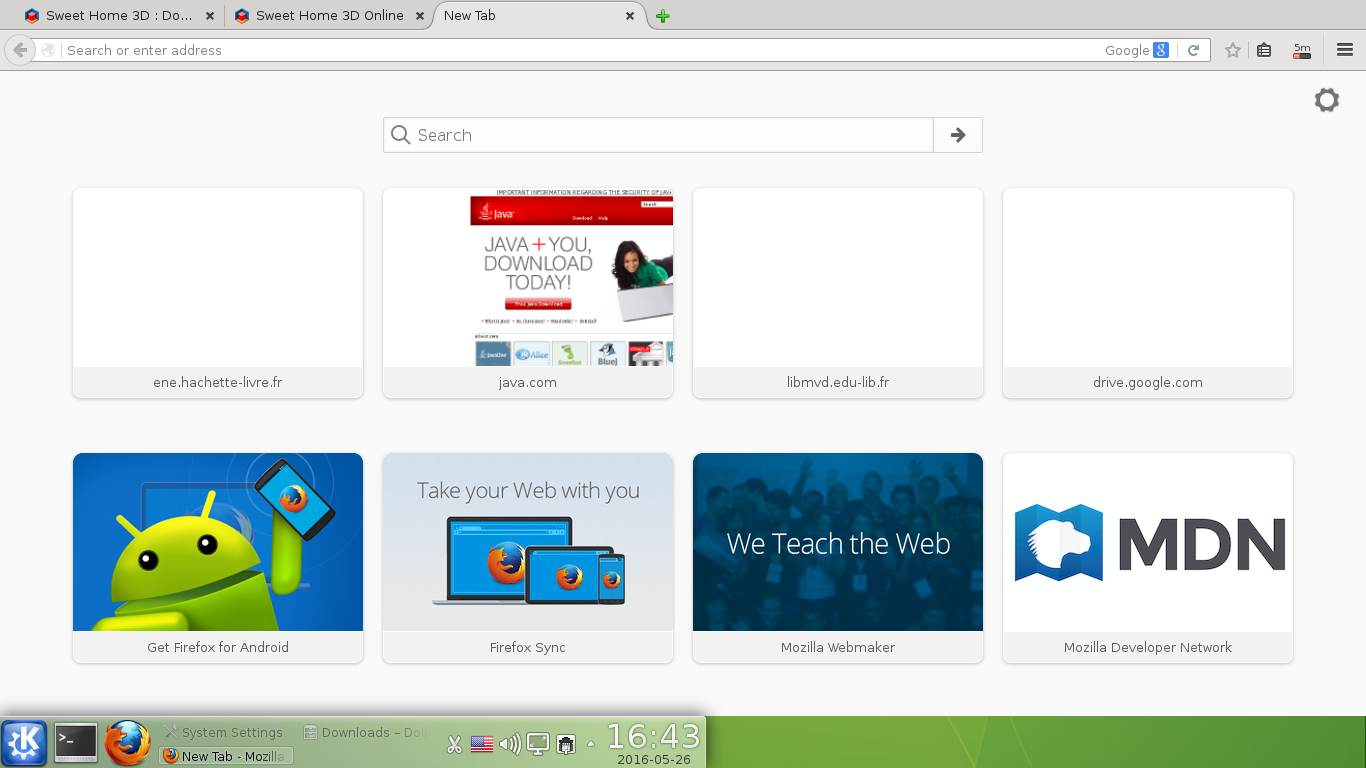Open the Firefox Sync tile
This screenshot has width=1366, height=768.
[528, 558]
